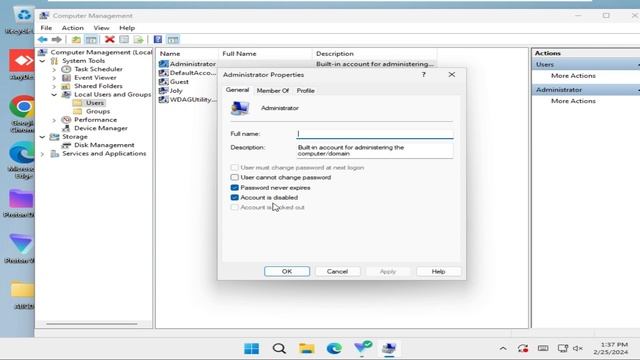Expand the Task Scheduler node
Screen dimensions: 640x360
54,69
